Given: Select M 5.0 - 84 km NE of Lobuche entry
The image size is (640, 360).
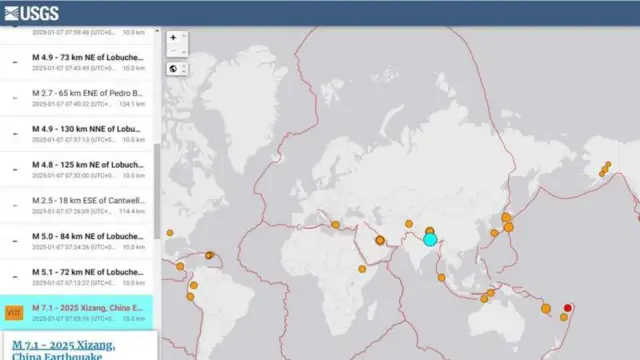Looking at the screenshot, I should point(77,241).
